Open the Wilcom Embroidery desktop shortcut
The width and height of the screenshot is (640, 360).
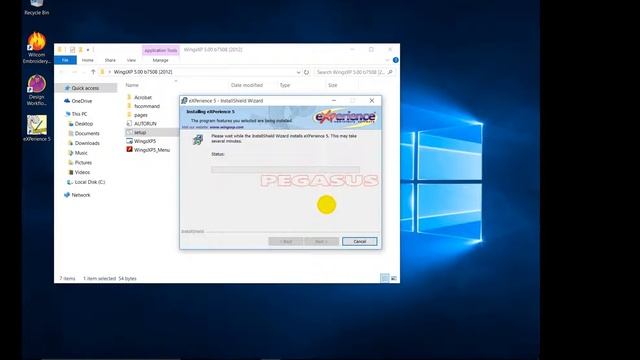36,48
